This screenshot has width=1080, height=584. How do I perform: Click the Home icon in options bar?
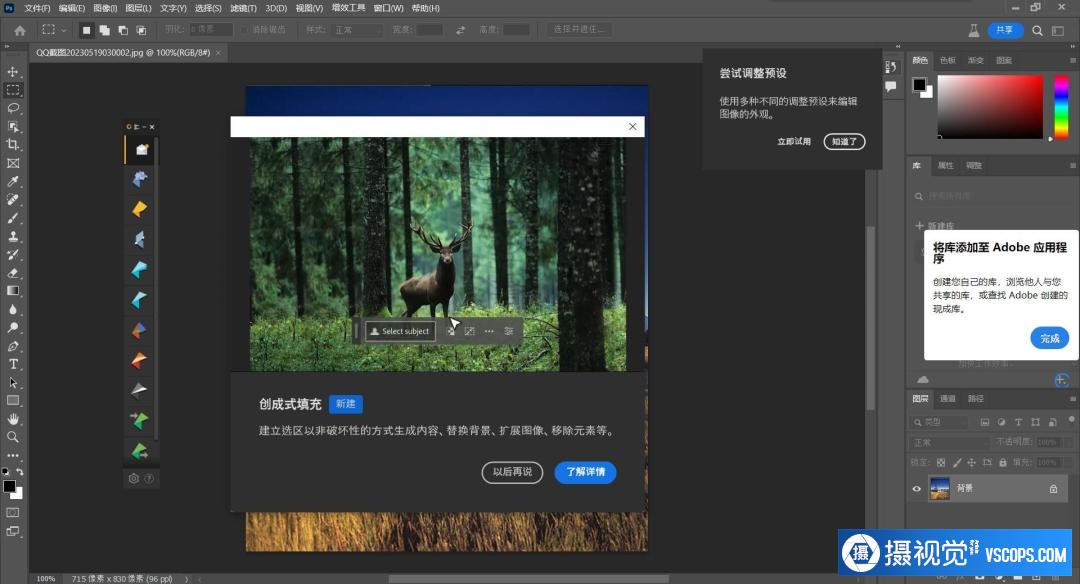[20, 30]
